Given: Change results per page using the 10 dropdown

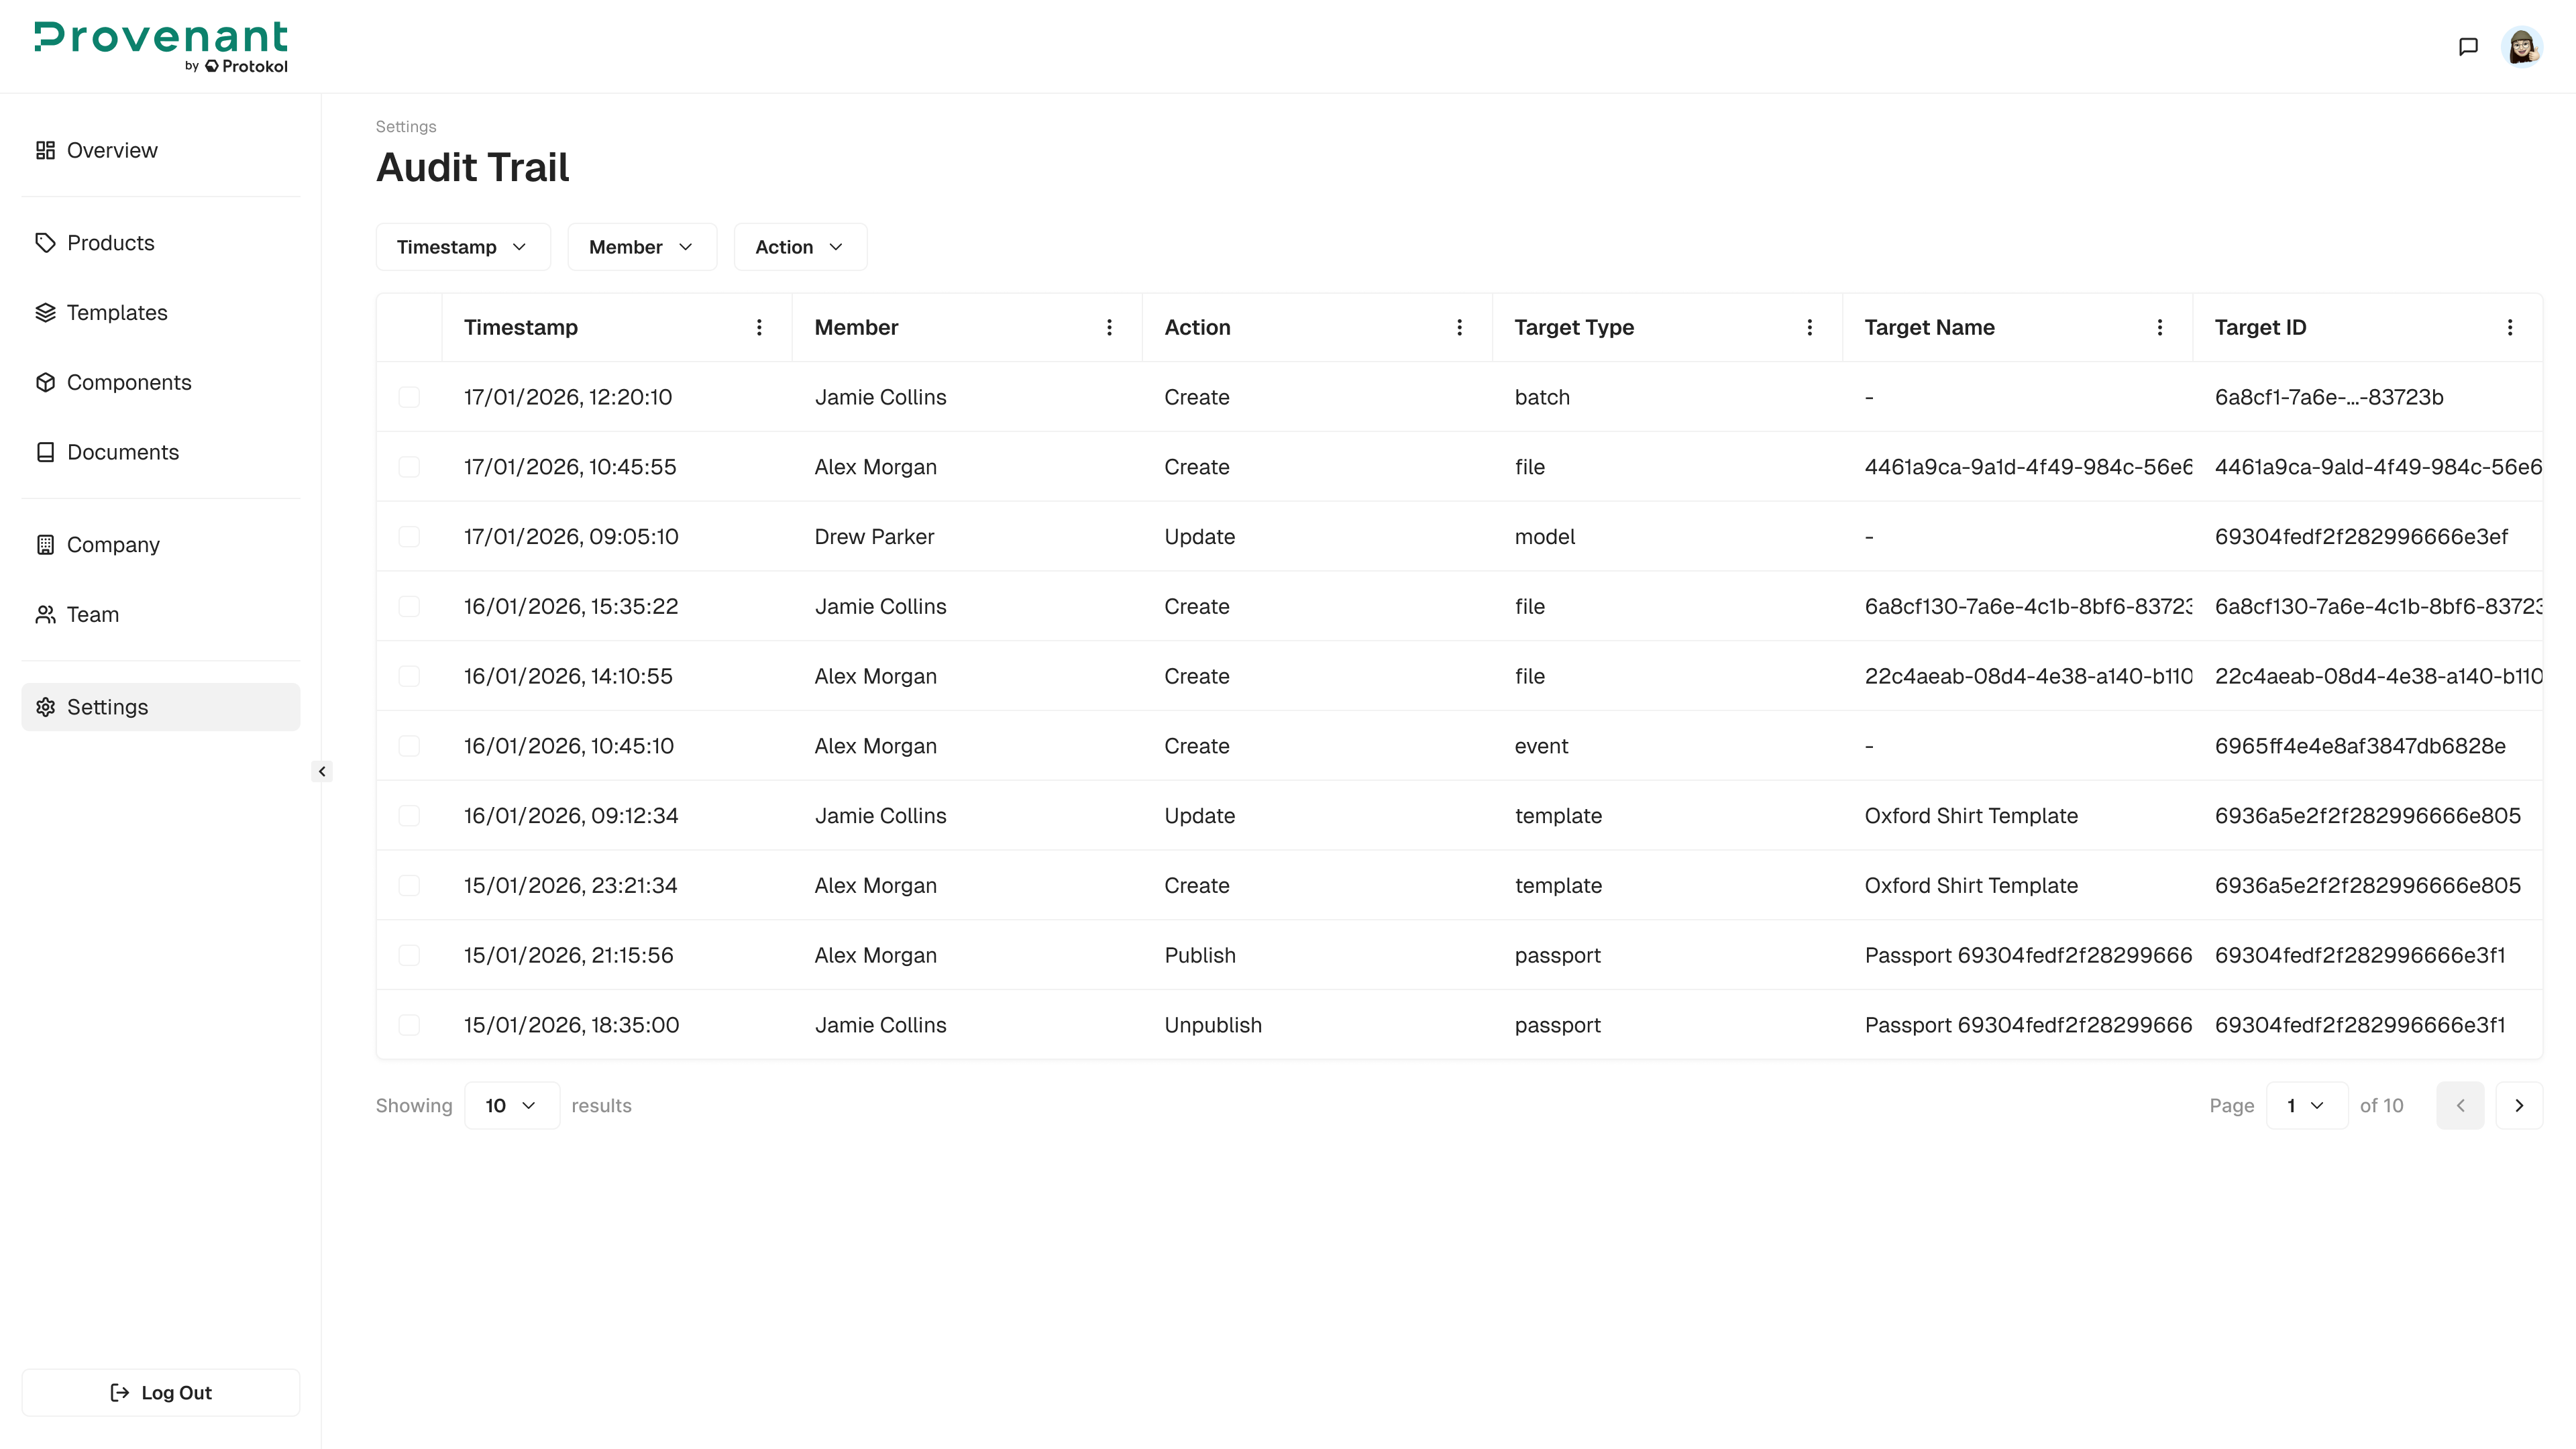Looking at the screenshot, I should 511,1105.
